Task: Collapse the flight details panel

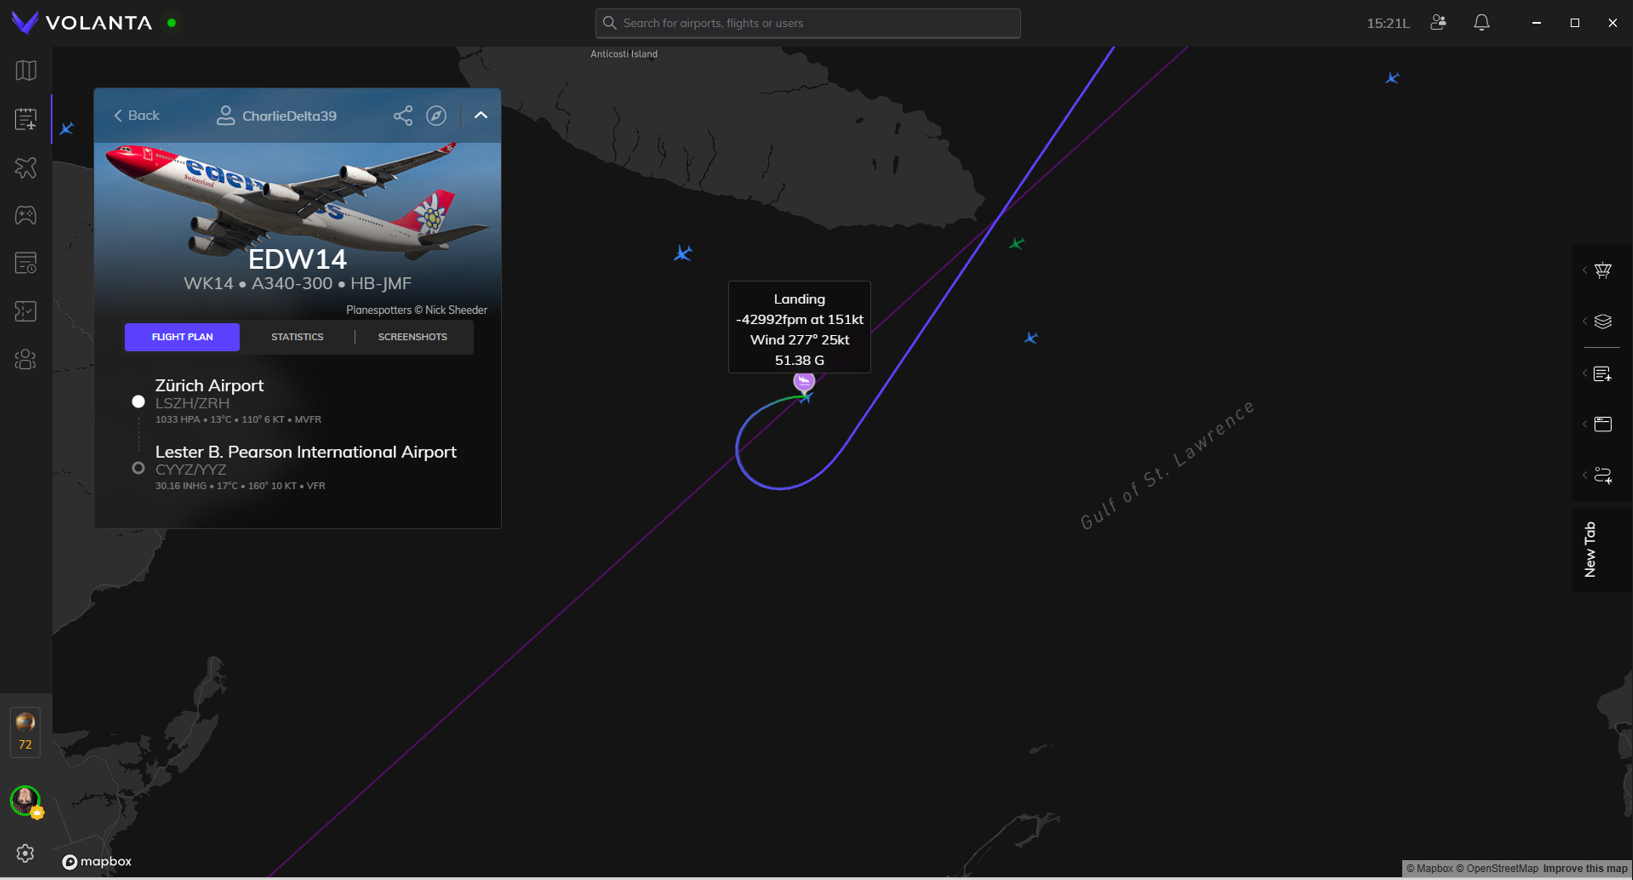Action: pyautogui.click(x=481, y=116)
